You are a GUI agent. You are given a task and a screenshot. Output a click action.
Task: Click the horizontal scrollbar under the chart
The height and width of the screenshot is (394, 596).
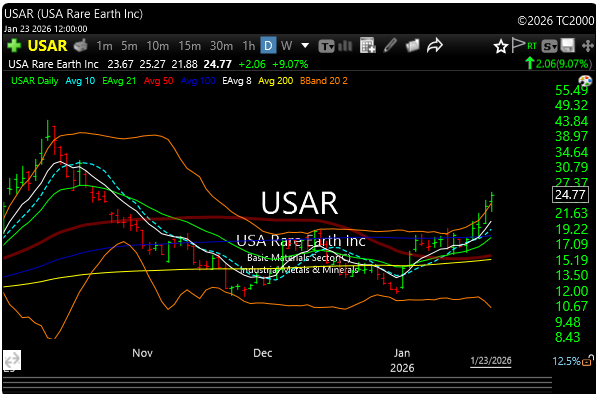(x=277, y=384)
